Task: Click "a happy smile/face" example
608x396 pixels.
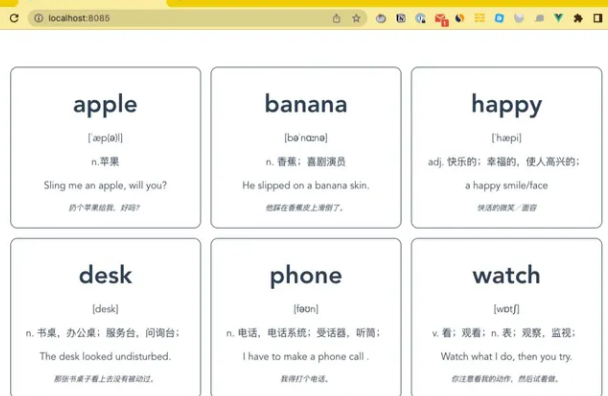Action: 506,186
